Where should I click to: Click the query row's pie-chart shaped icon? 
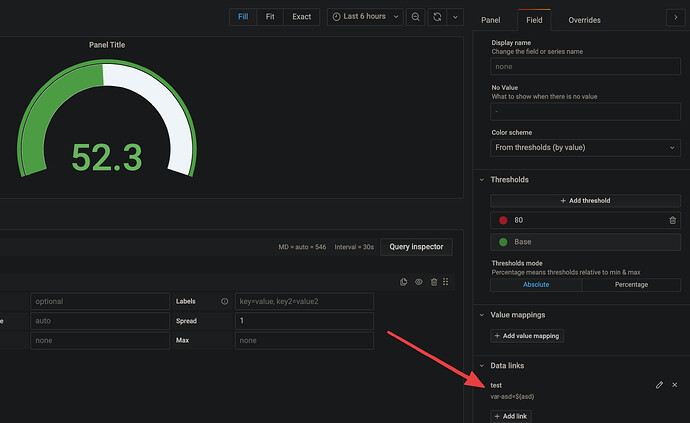point(404,282)
